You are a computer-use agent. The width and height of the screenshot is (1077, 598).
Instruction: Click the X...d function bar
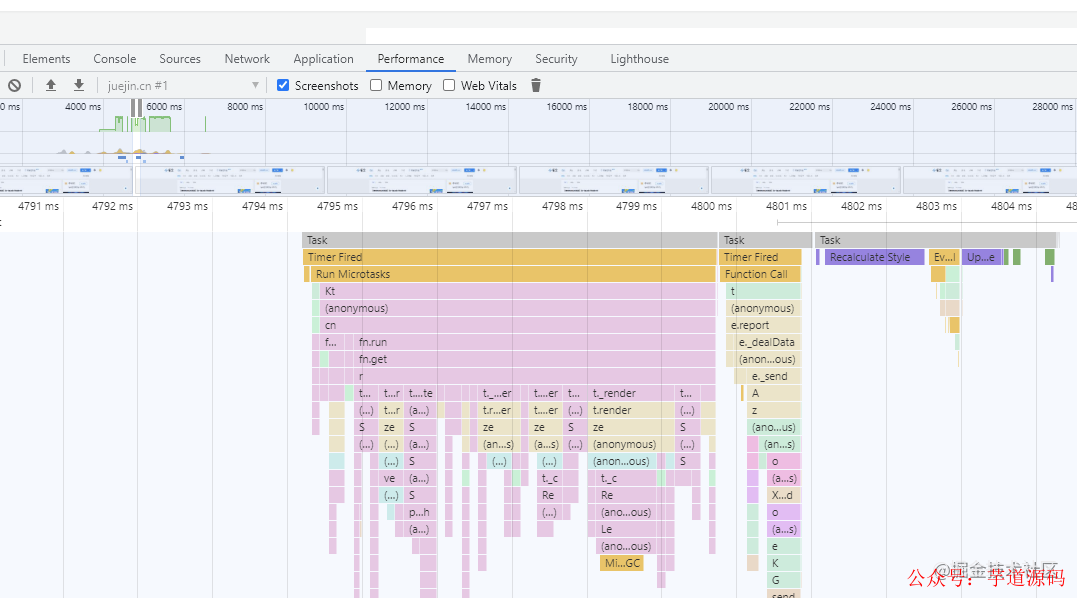click(x=784, y=496)
